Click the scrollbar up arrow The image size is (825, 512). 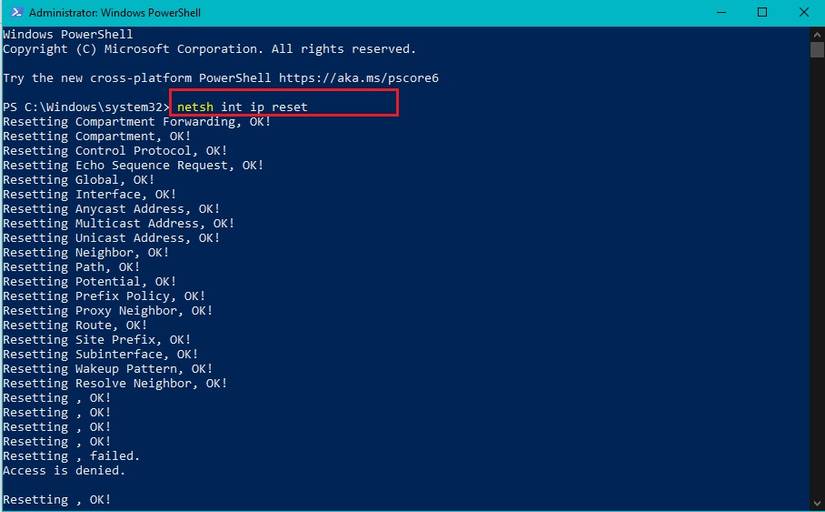817,34
